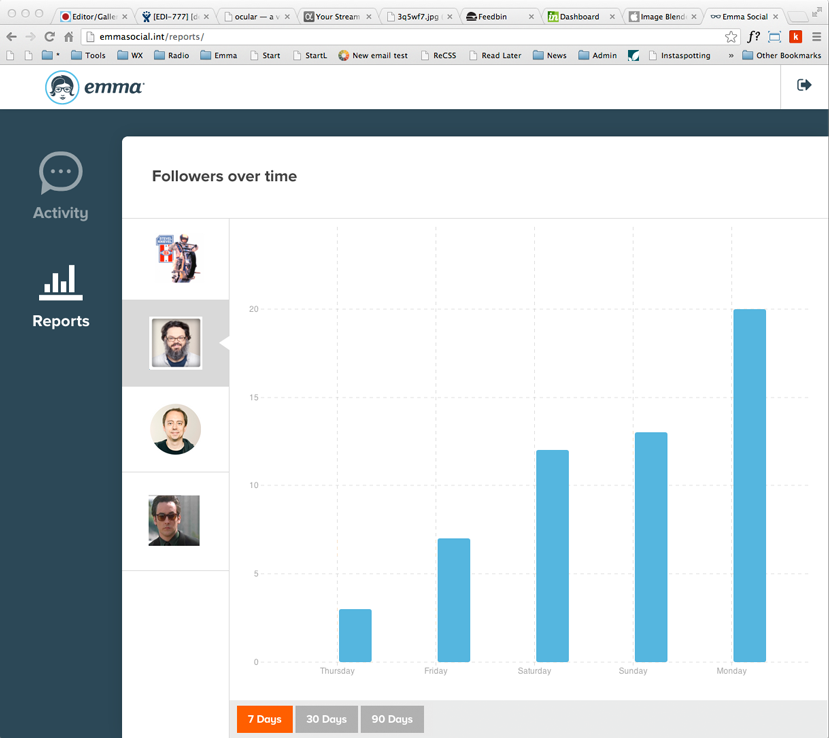The width and height of the screenshot is (829, 738).
Task: Show hidden bookmarks overflow chevron
Action: click(730, 56)
